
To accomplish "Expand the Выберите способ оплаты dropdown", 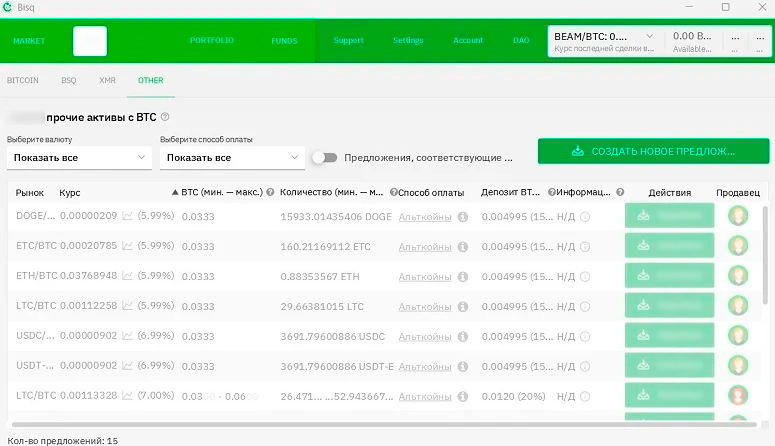I will [x=232, y=158].
